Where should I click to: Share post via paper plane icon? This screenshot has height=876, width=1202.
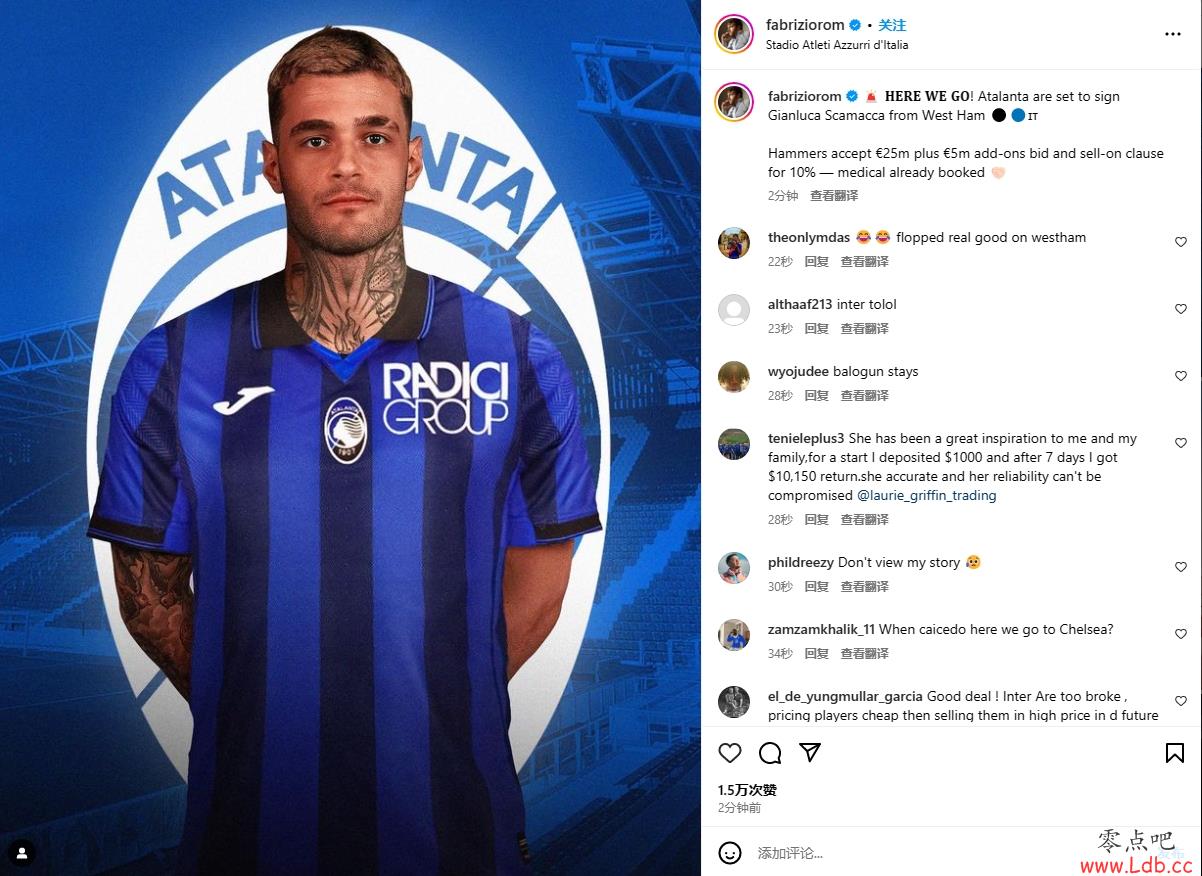810,752
